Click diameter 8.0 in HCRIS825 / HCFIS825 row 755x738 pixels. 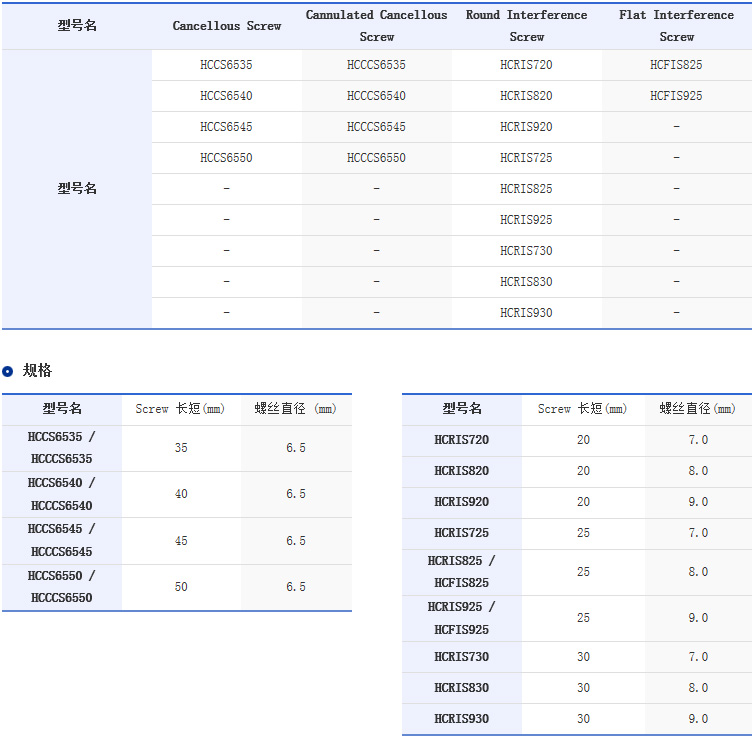click(x=698, y=572)
